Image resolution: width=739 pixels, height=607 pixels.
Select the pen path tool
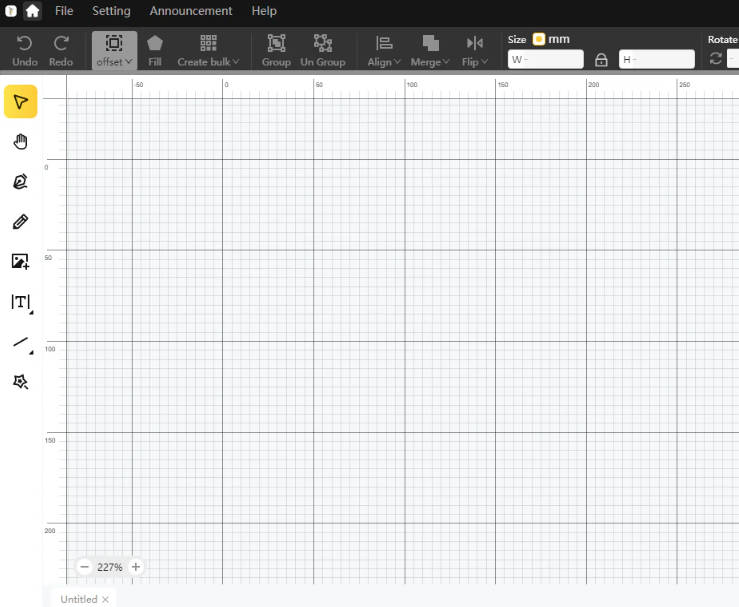click(20, 182)
